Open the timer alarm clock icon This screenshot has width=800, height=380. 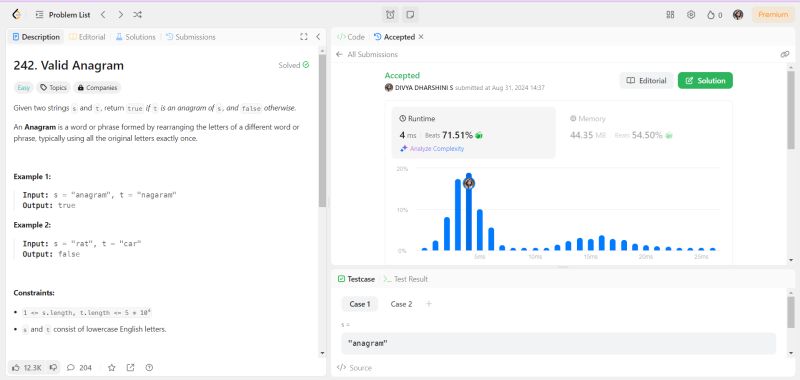click(390, 15)
